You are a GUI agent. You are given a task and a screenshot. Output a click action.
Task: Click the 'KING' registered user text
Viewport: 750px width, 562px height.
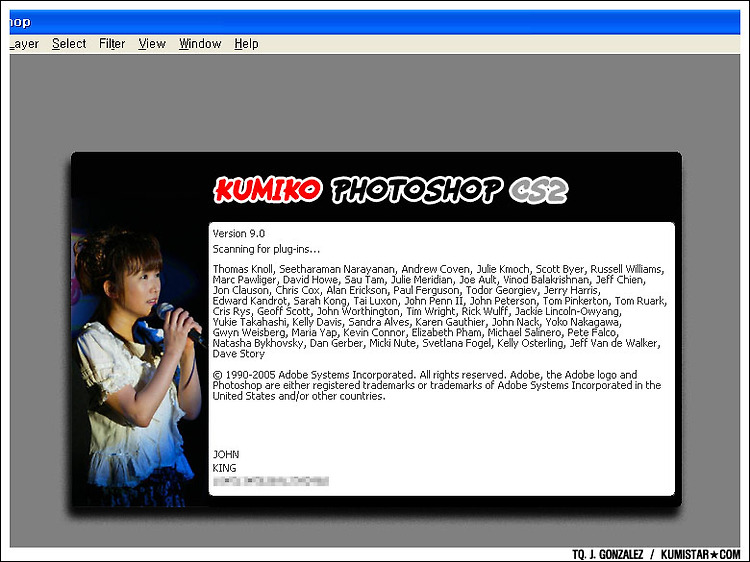(224, 468)
